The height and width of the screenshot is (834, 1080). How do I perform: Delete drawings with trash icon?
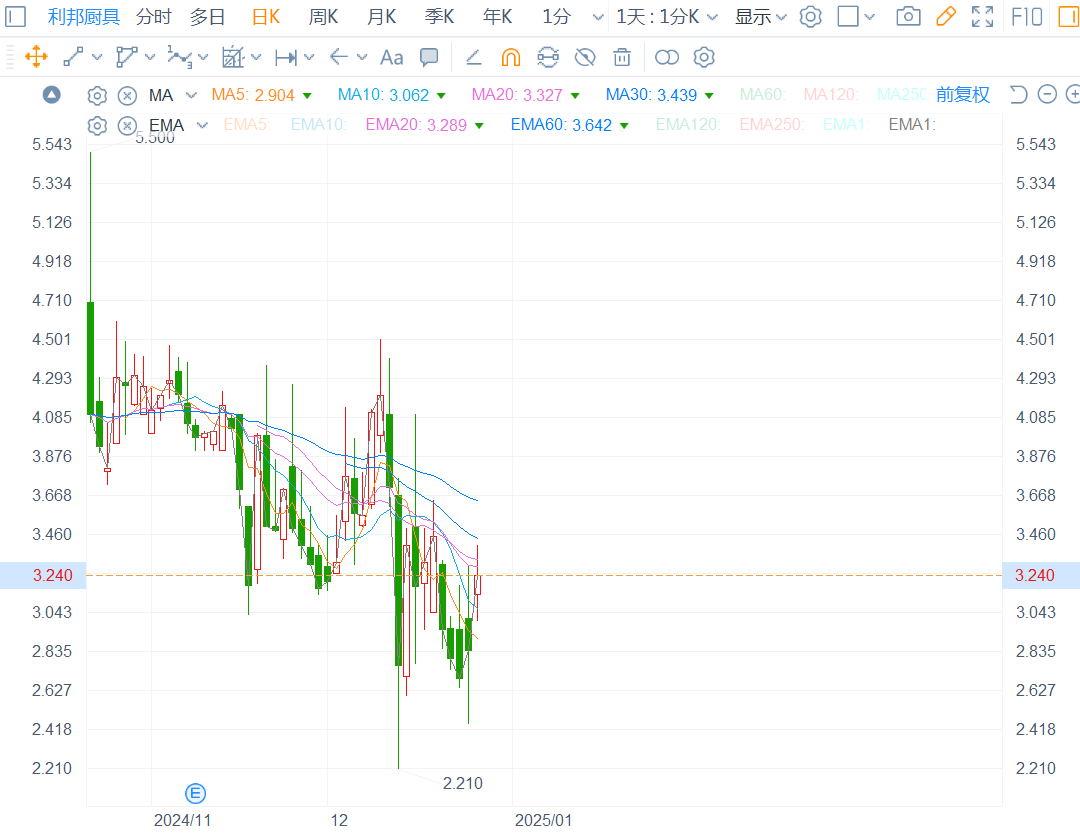coord(622,57)
